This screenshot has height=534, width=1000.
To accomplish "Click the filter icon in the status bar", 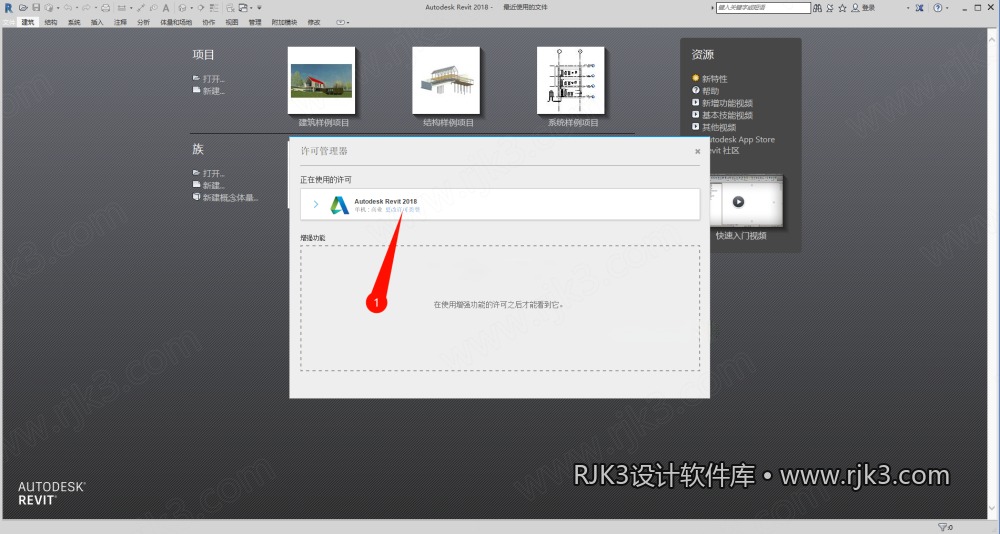I will pyautogui.click(x=942, y=527).
